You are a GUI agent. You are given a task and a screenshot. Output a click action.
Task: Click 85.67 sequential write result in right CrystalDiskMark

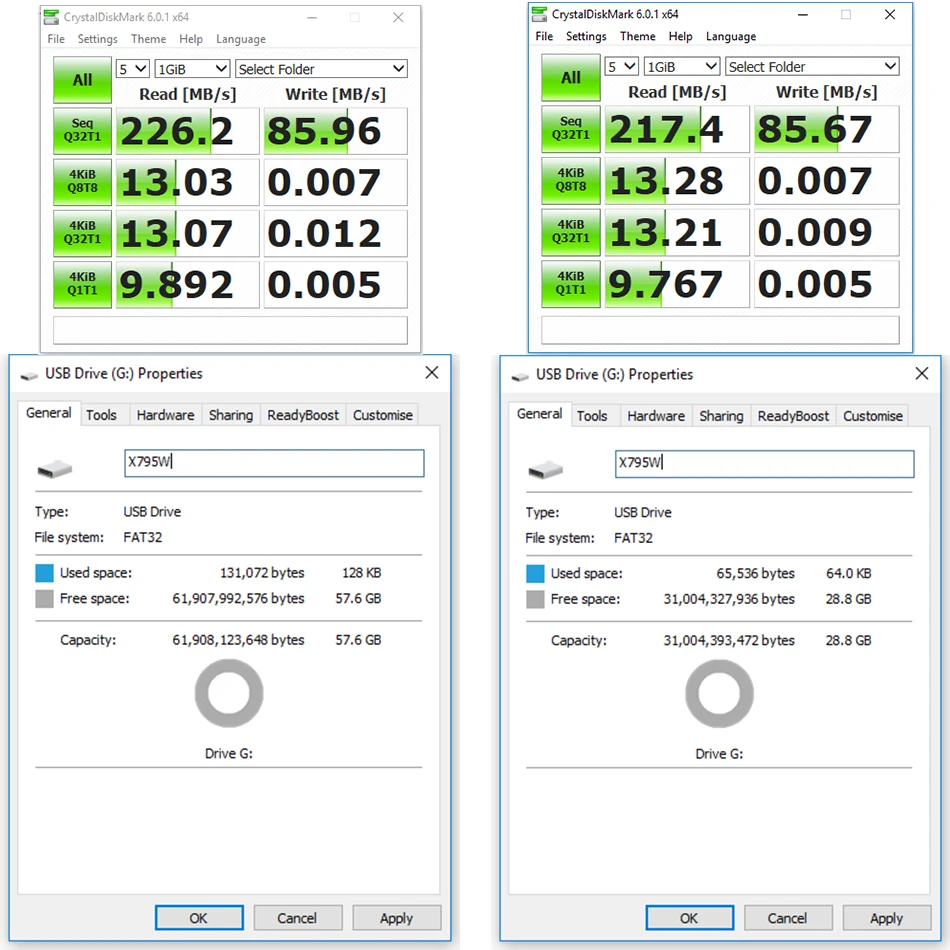click(827, 129)
